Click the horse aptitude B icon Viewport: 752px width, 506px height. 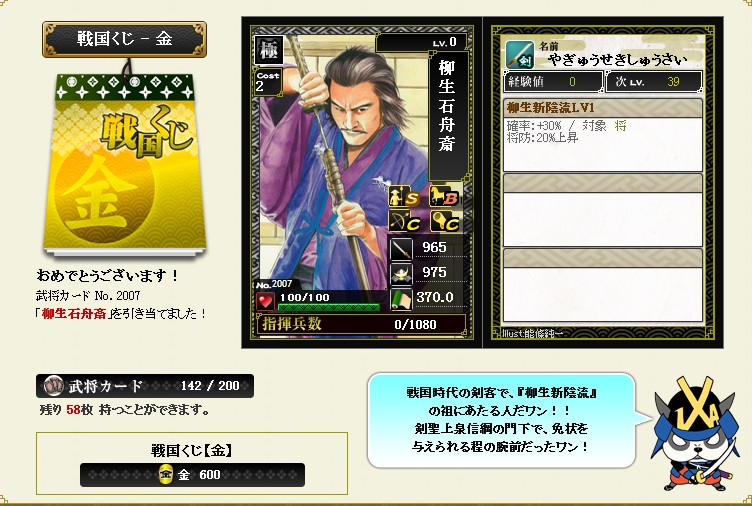(x=444, y=196)
